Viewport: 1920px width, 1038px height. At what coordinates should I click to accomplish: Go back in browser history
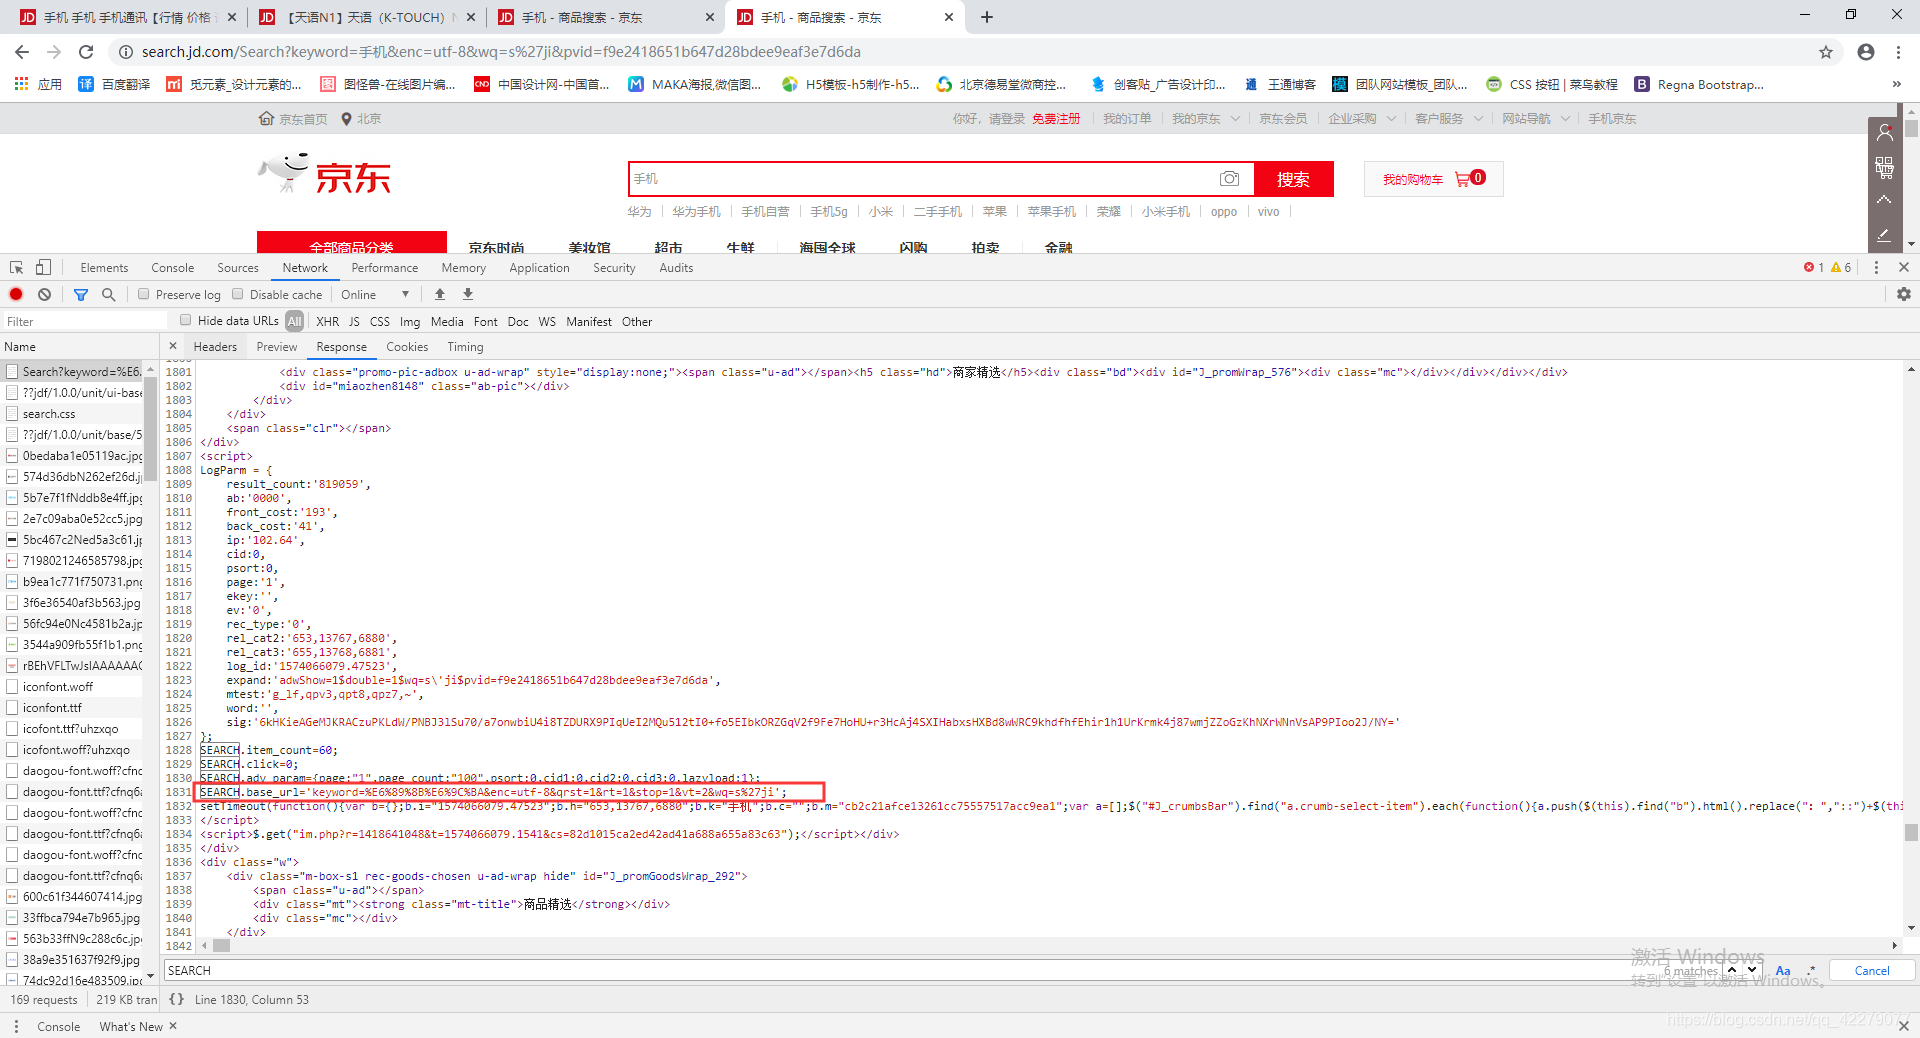(x=22, y=52)
